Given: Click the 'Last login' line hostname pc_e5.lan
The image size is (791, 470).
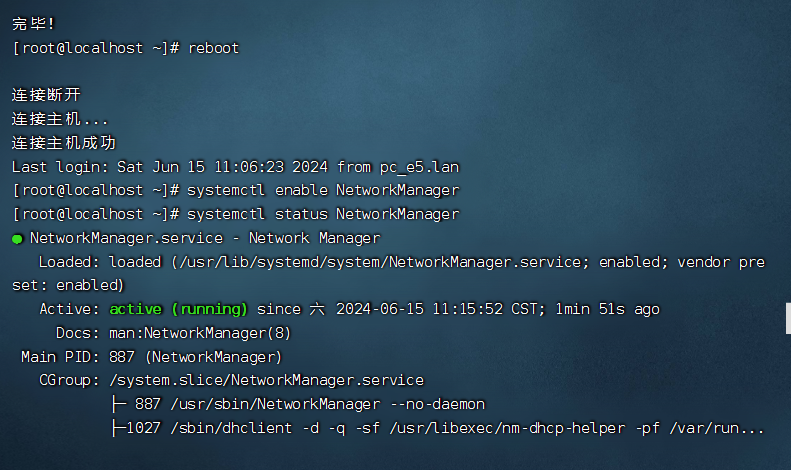Looking at the screenshot, I should tap(419, 167).
